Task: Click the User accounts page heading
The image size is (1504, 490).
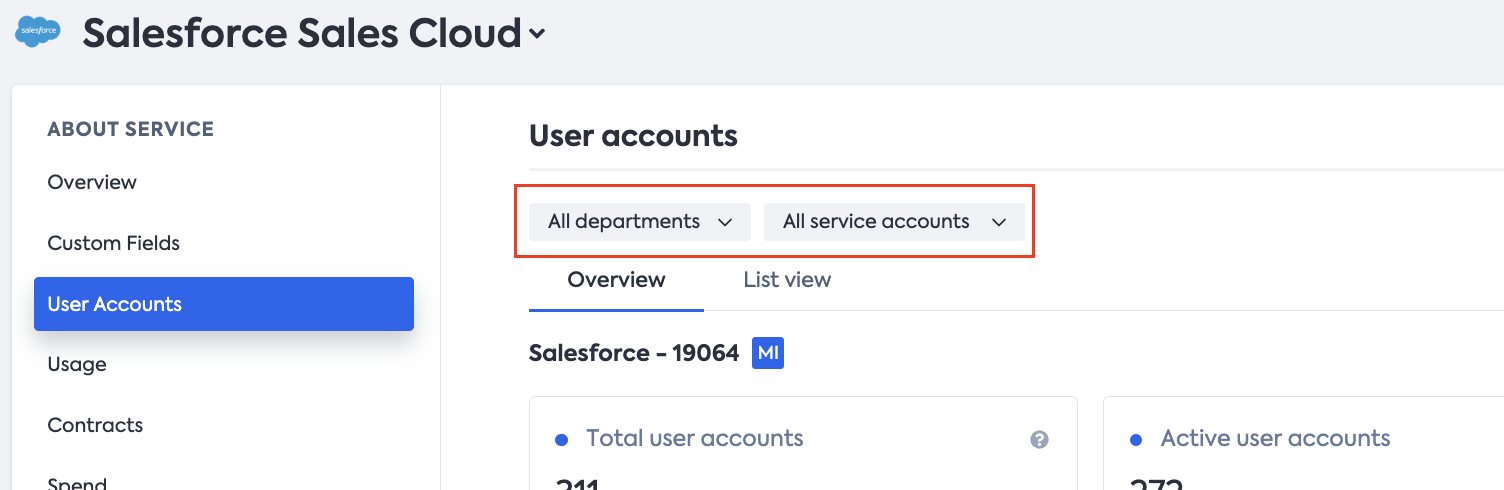Action: (633, 135)
